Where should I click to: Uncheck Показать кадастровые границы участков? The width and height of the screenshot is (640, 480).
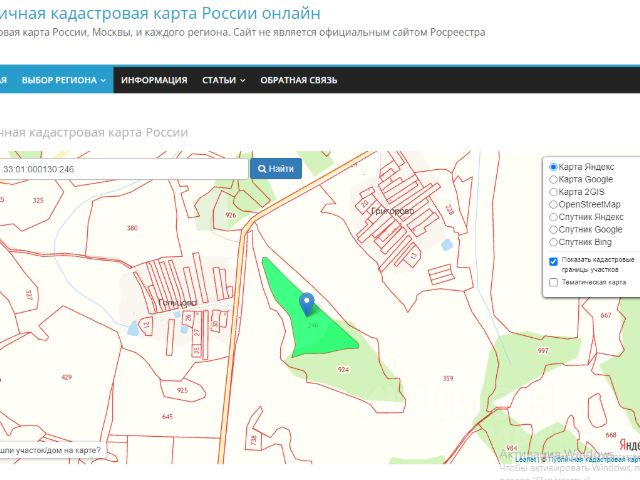coord(553,262)
